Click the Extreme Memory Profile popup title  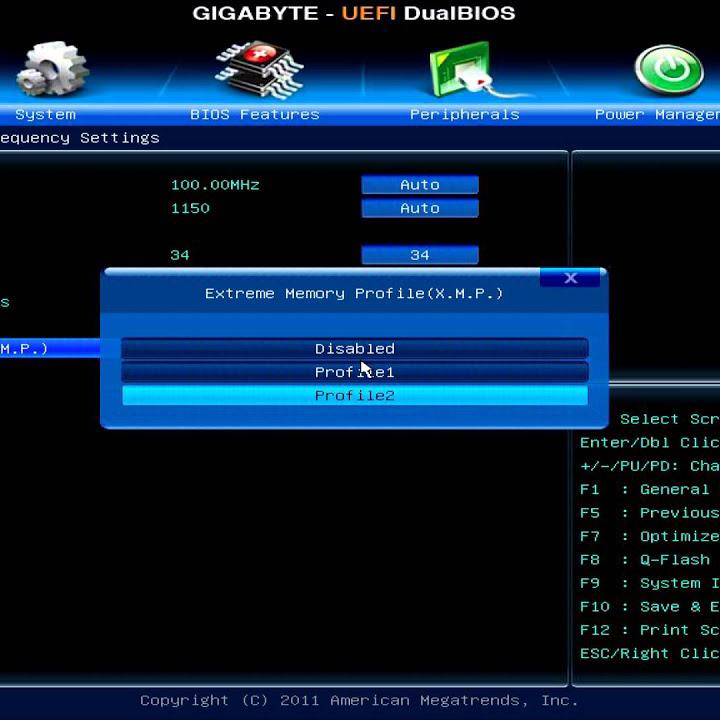pyautogui.click(x=354, y=293)
